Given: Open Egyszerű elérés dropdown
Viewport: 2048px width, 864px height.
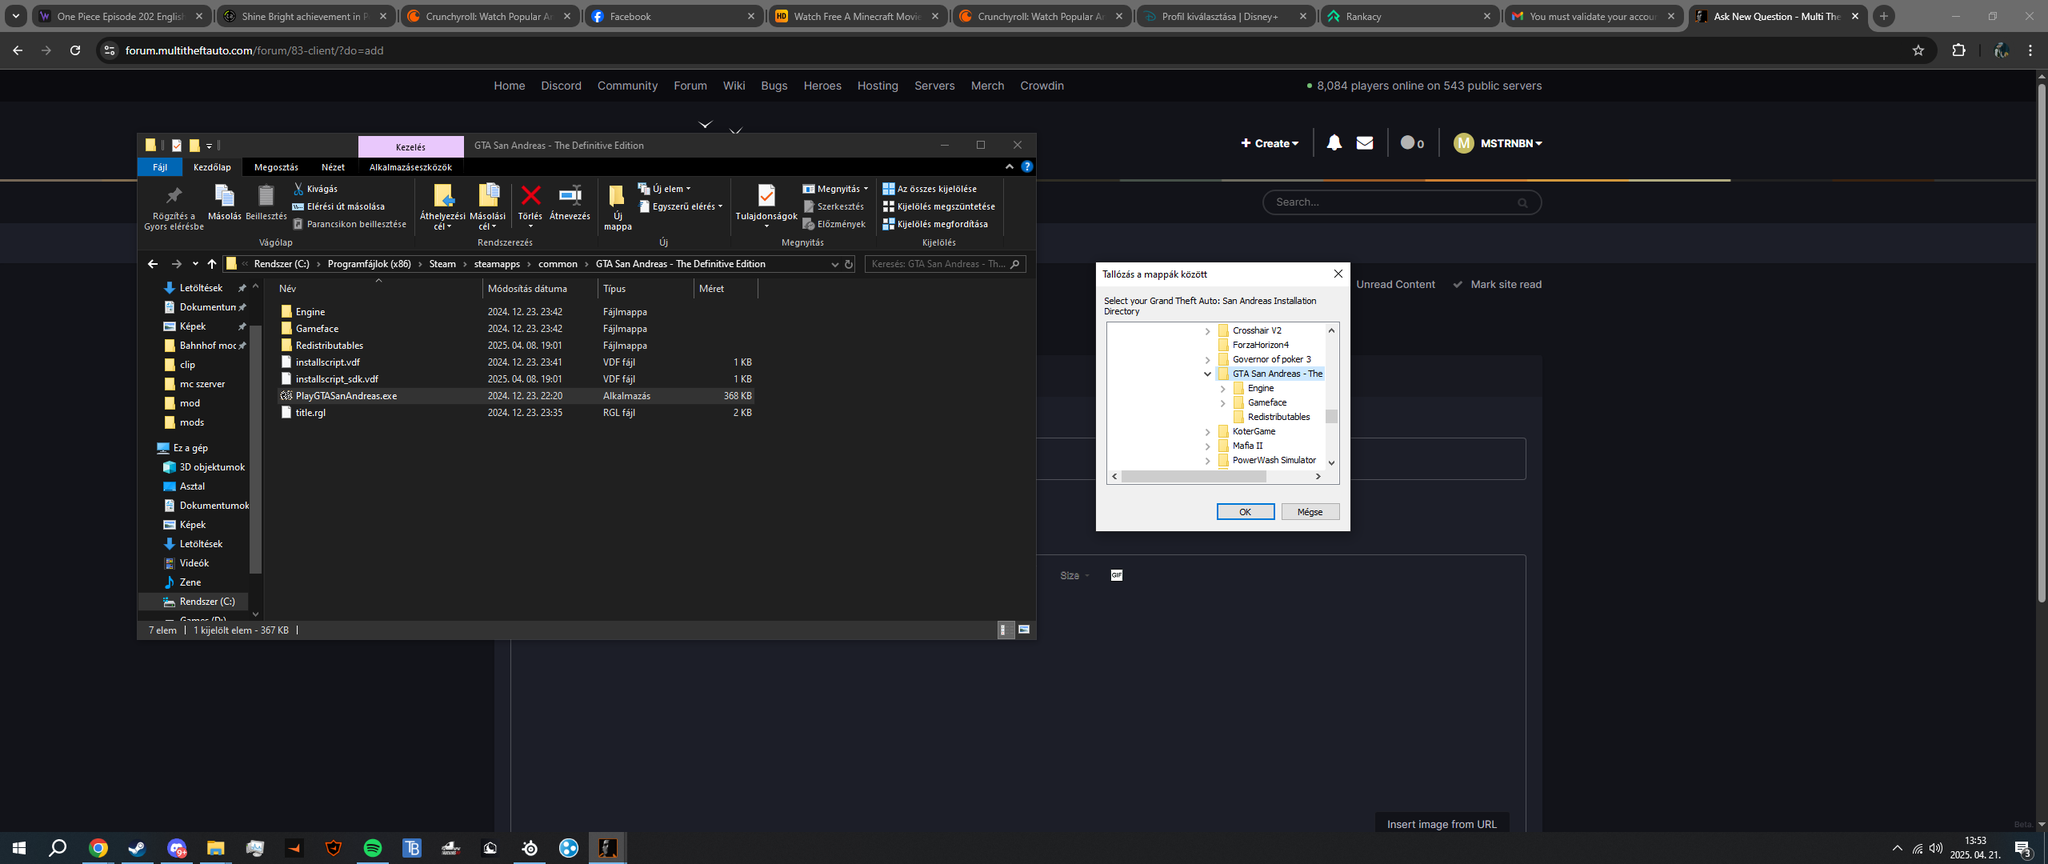Looking at the screenshot, I should click(x=680, y=206).
